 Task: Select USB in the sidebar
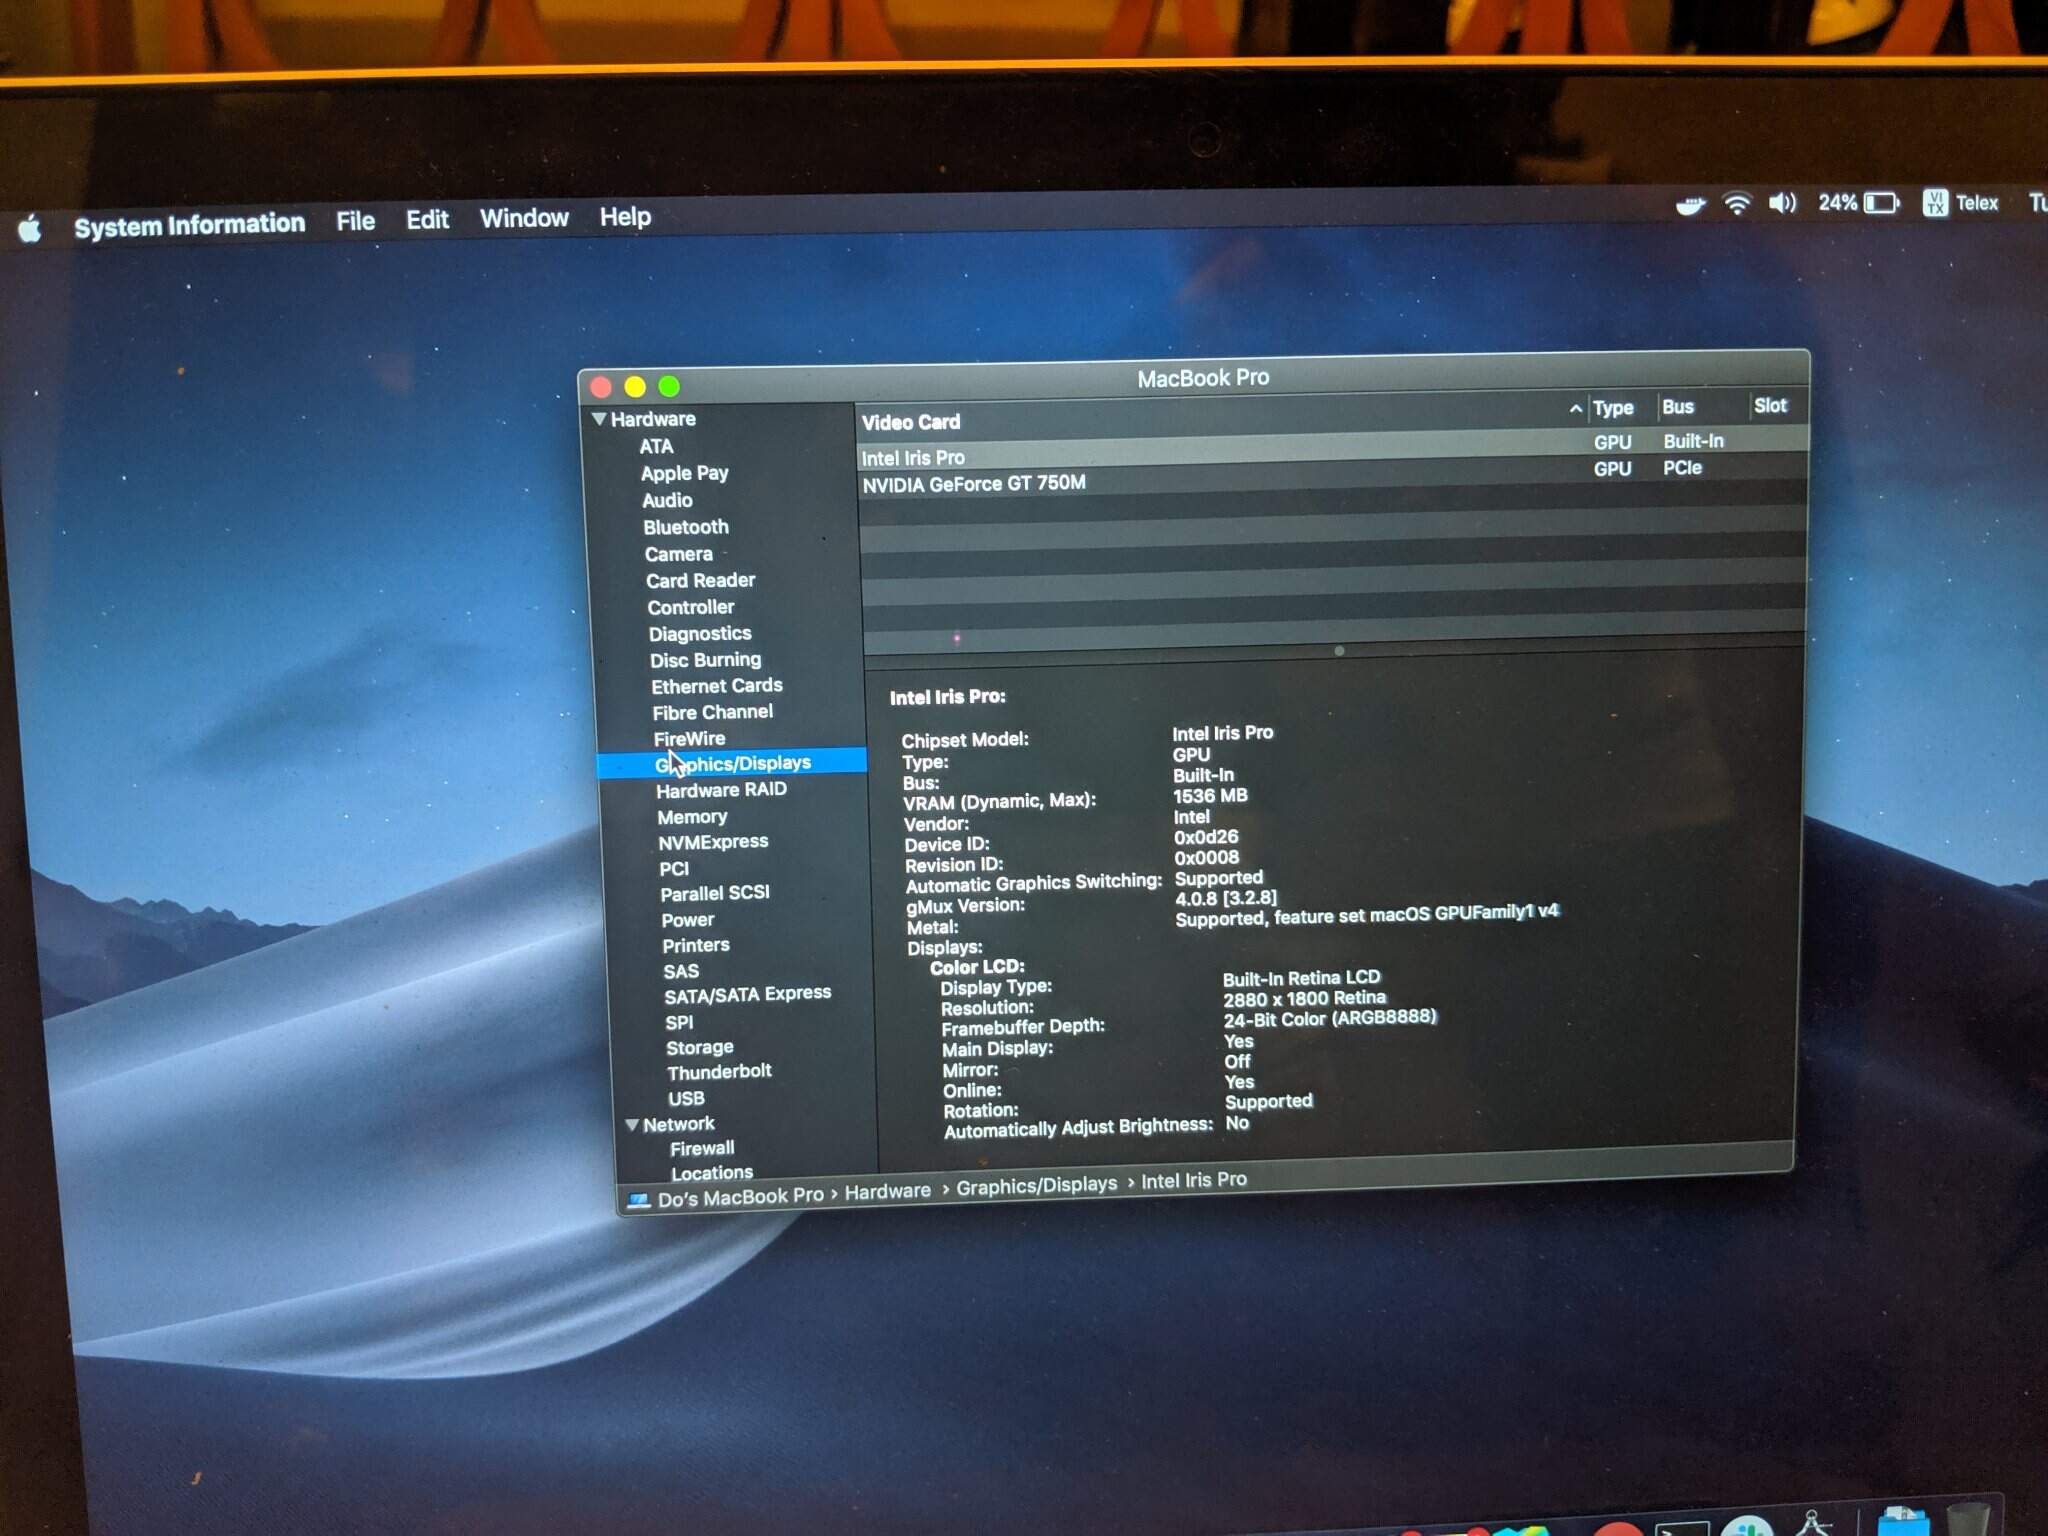pyautogui.click(x=686, y=1098)
